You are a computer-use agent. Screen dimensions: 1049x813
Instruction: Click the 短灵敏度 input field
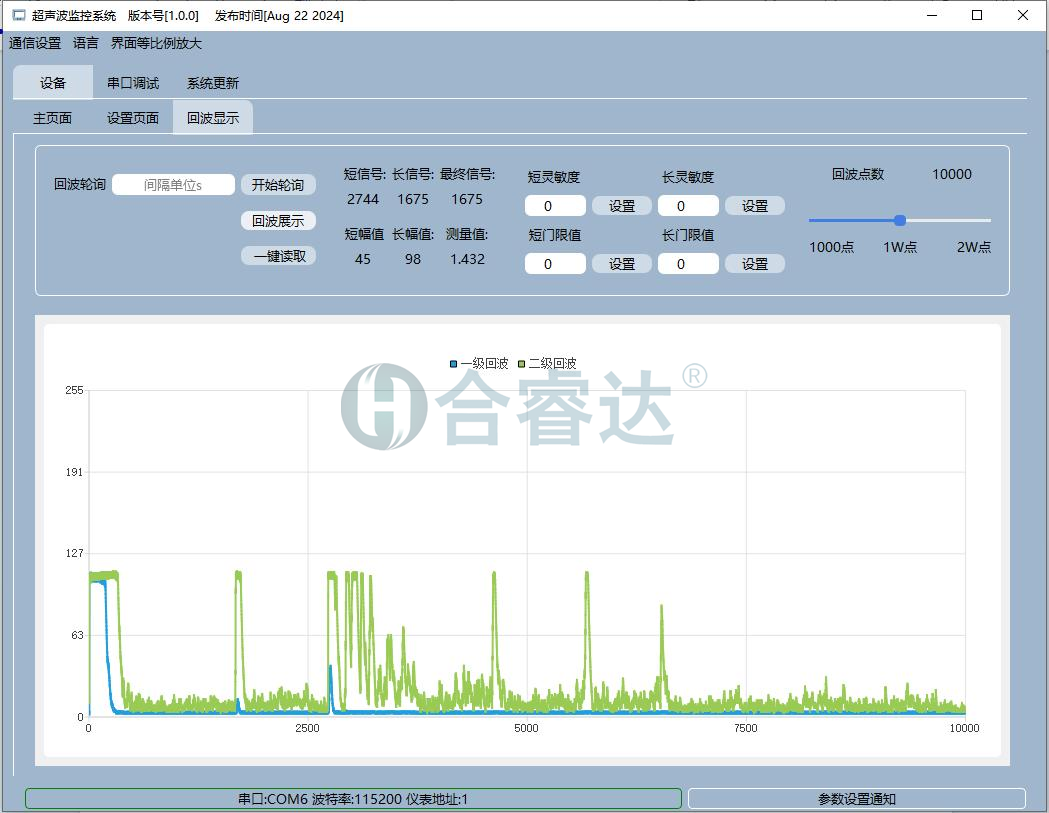click(555, 205)
